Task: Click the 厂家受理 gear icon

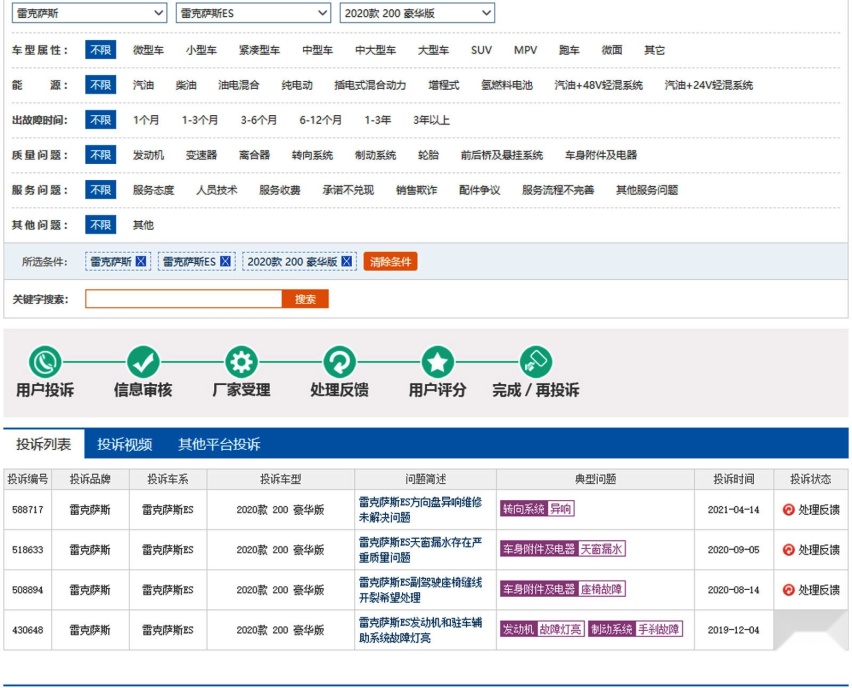Action: [241, 362]
